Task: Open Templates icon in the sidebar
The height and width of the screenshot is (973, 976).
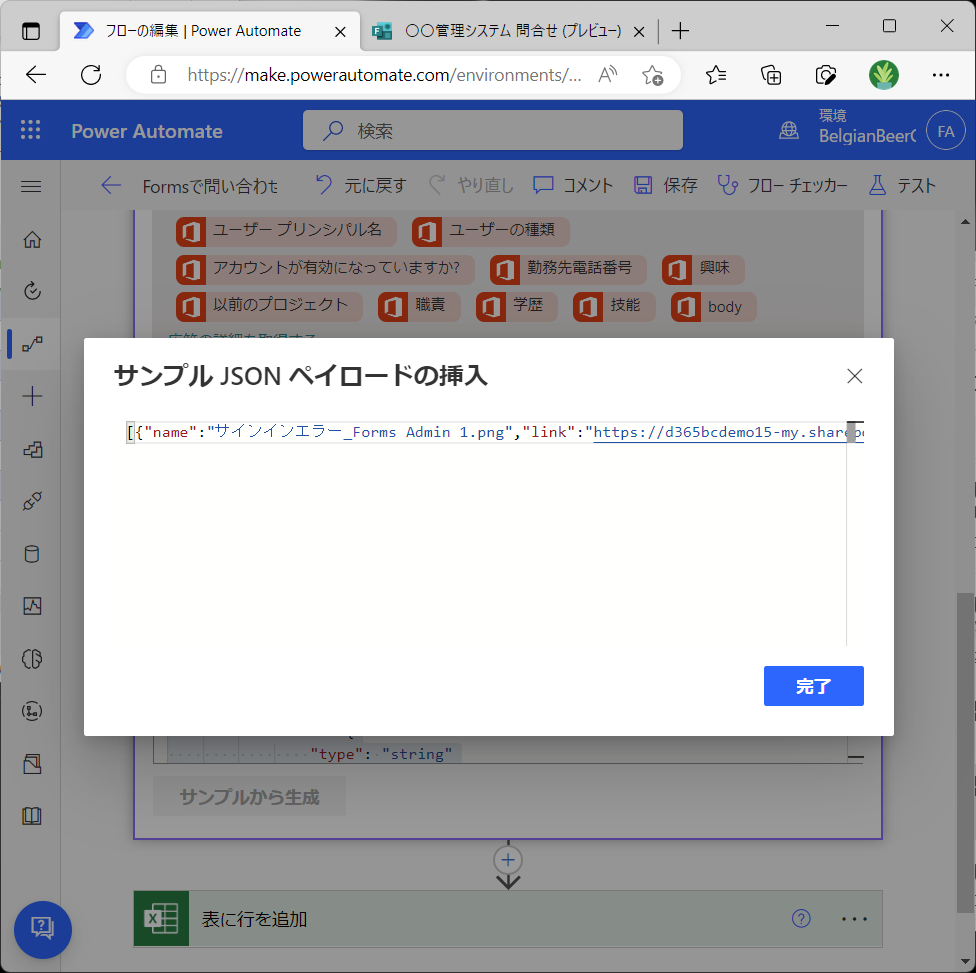Action: (32, 449)
